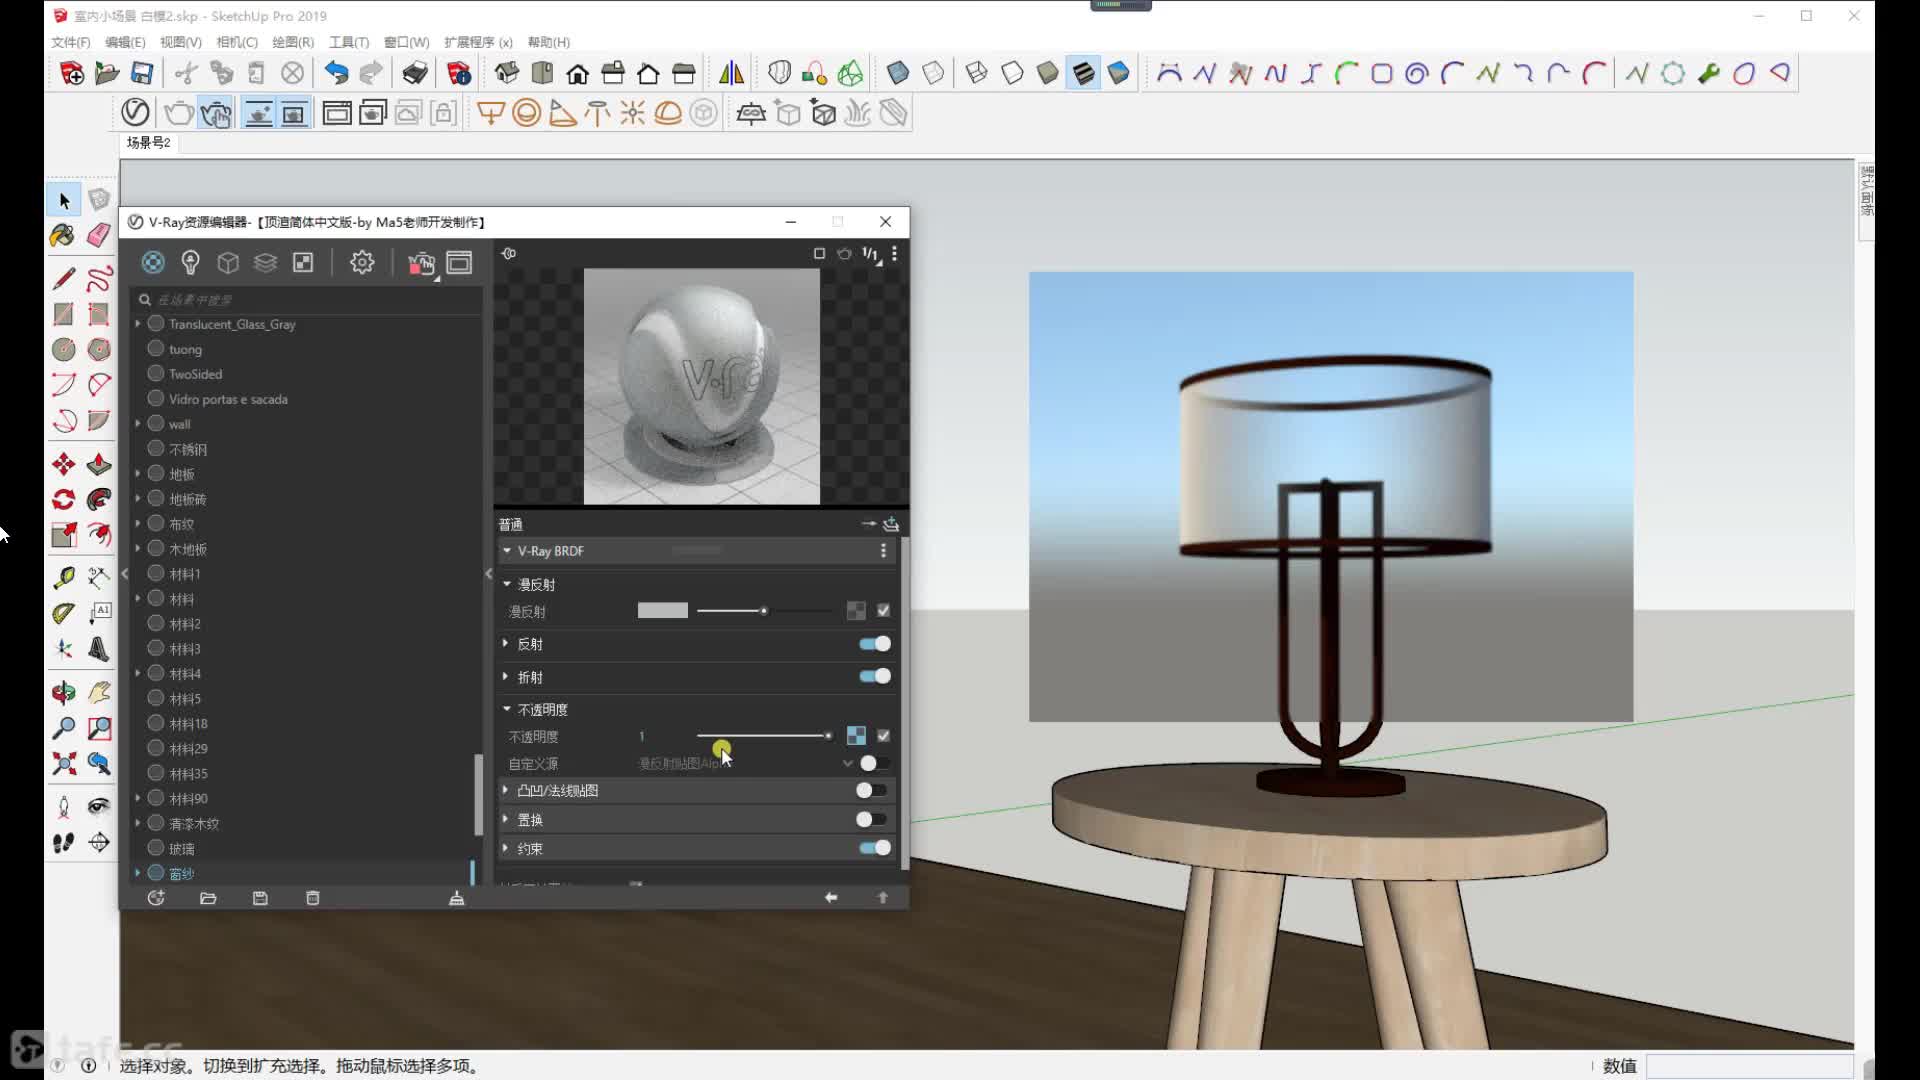Viewport: 1920px width, 1080px height.
Task: Select the 玻璃 material in the list
Action: 182,849
